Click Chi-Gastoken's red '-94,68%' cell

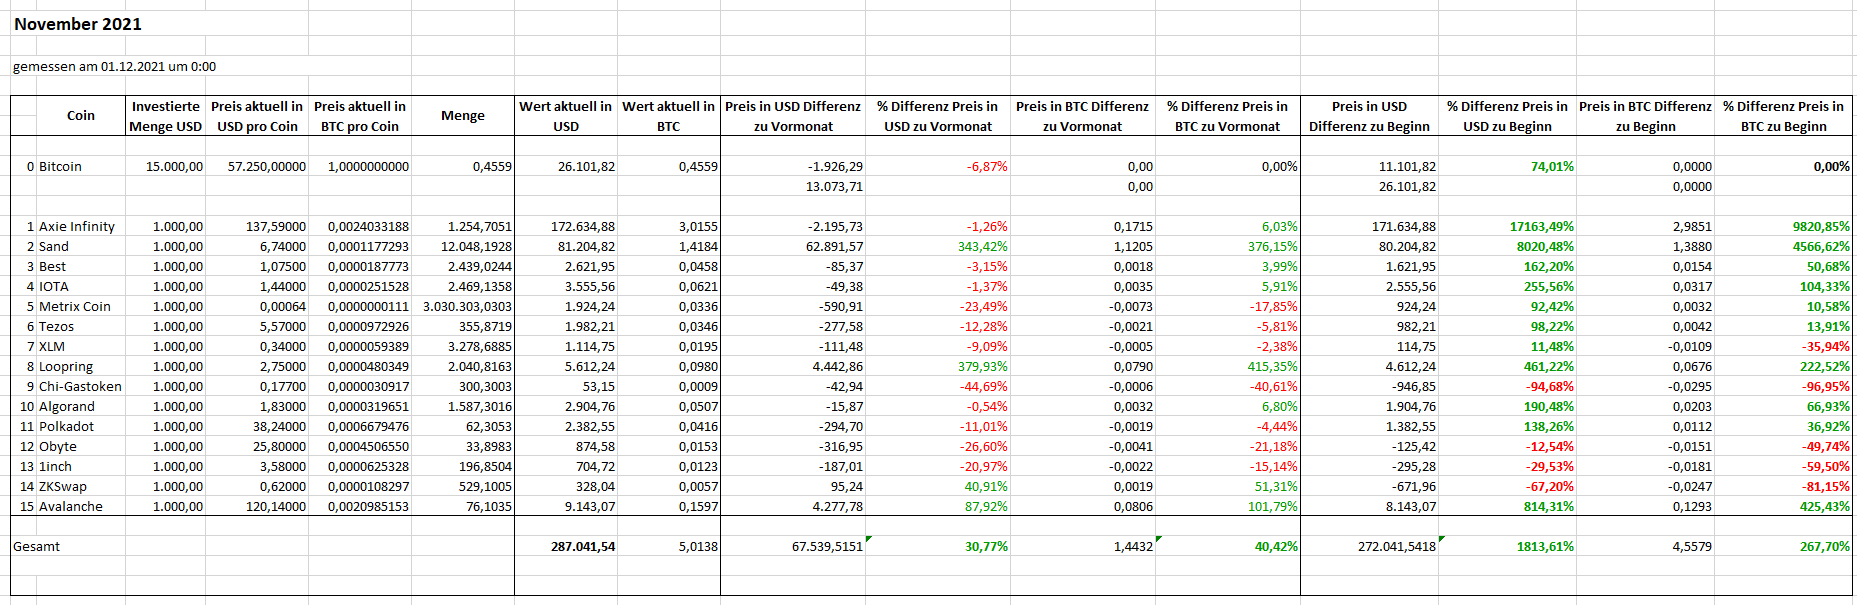(1549, 387)
